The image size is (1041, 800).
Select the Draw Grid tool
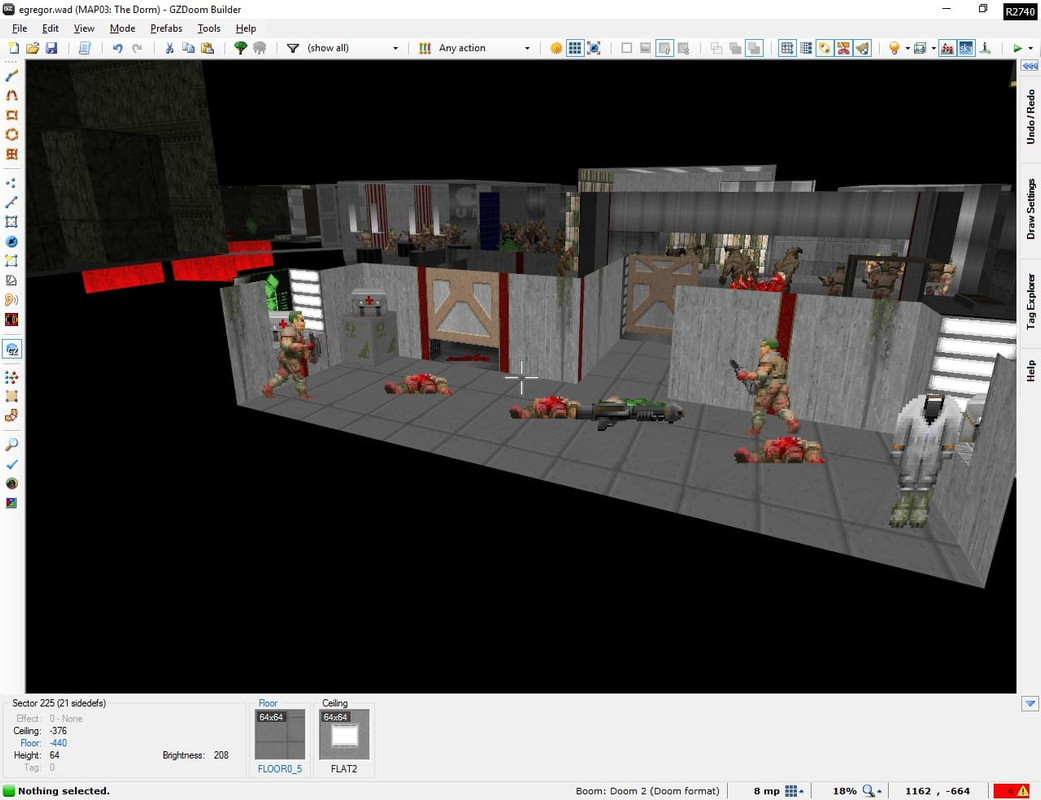tap(11, 154)
